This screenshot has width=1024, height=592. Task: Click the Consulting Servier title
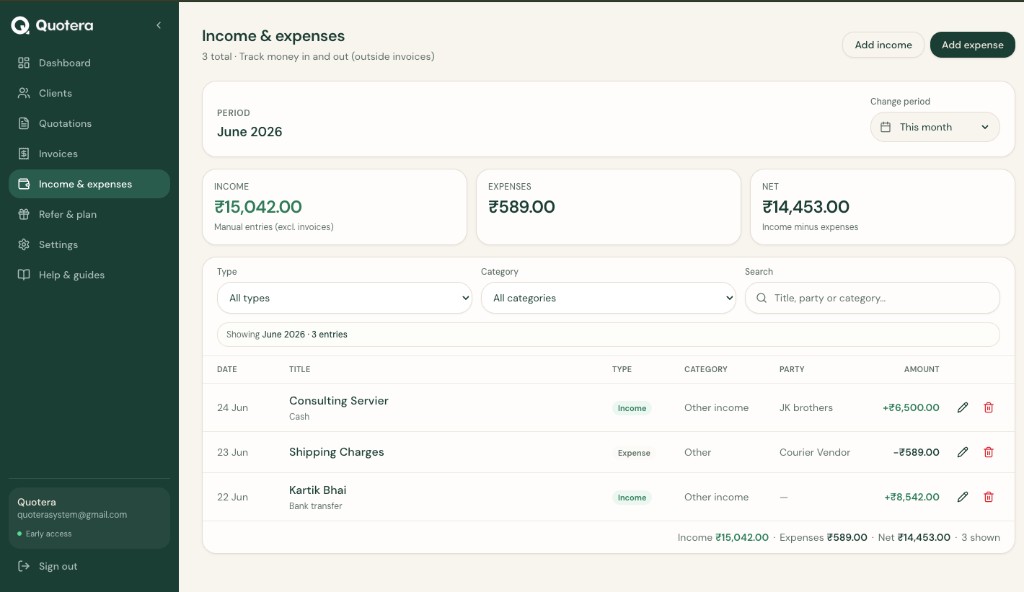pyautogui.click(x=338, y=401)
